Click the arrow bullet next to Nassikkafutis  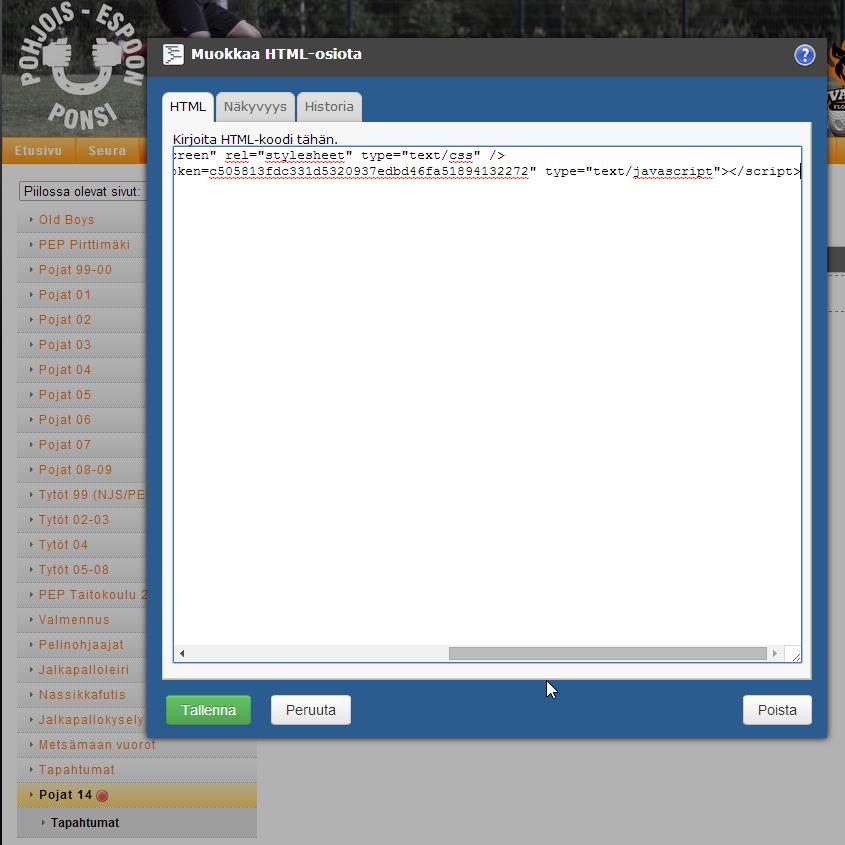tap(31, 695)
